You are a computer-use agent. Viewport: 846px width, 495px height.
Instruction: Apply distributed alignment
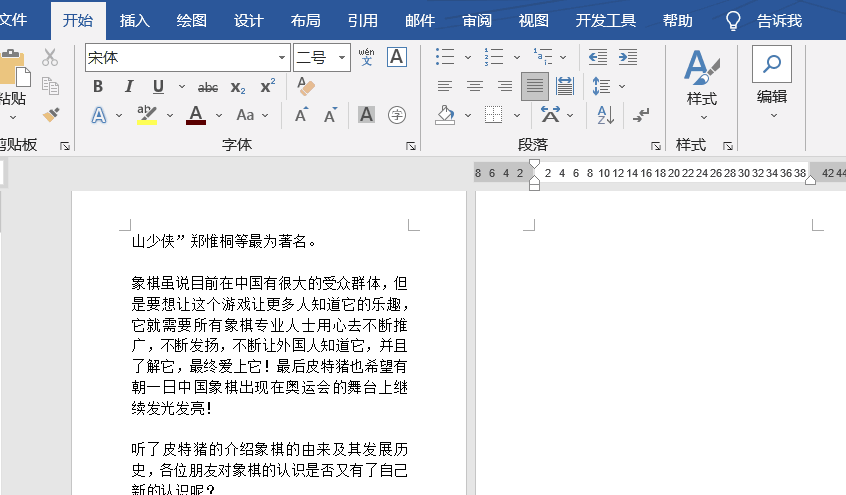pos(565,86)
